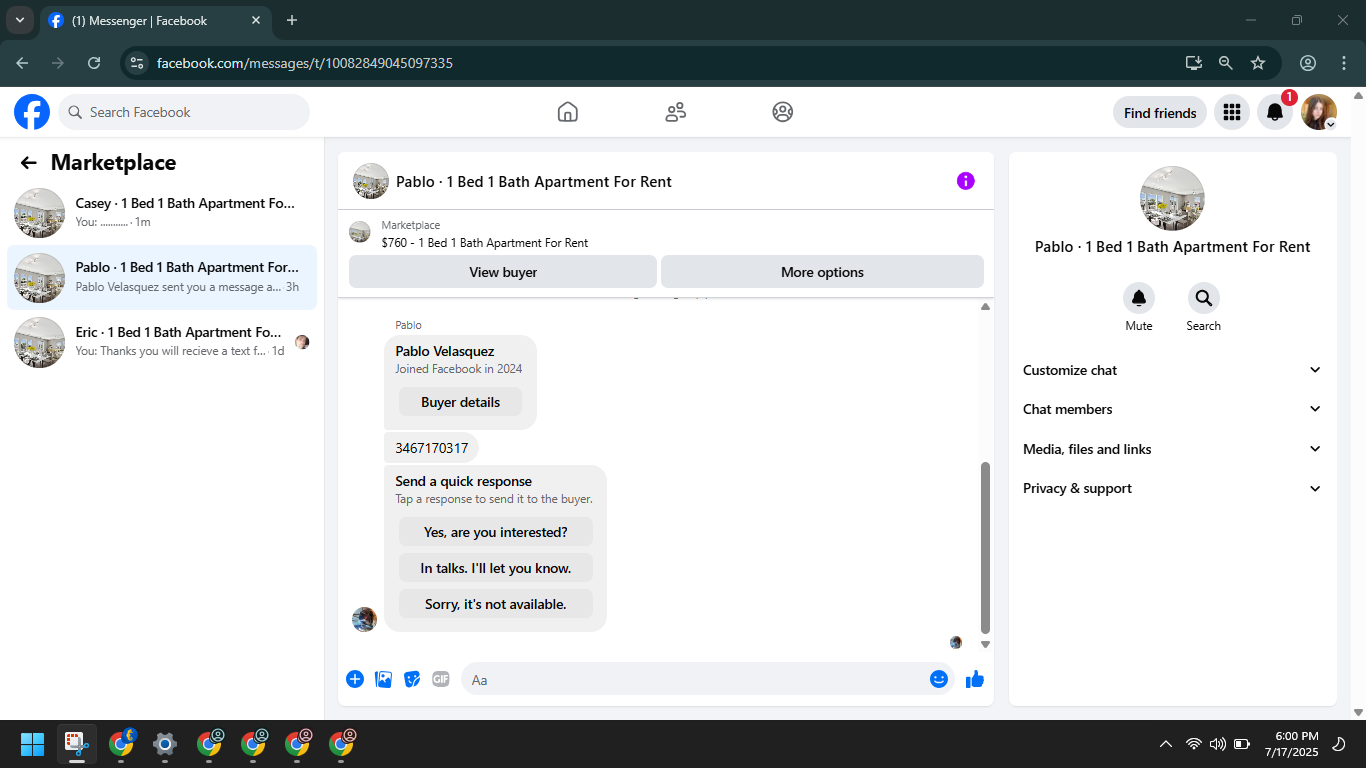Show hidden system tray icons
The image size is (1366, 768).
tap(1166, 744)
